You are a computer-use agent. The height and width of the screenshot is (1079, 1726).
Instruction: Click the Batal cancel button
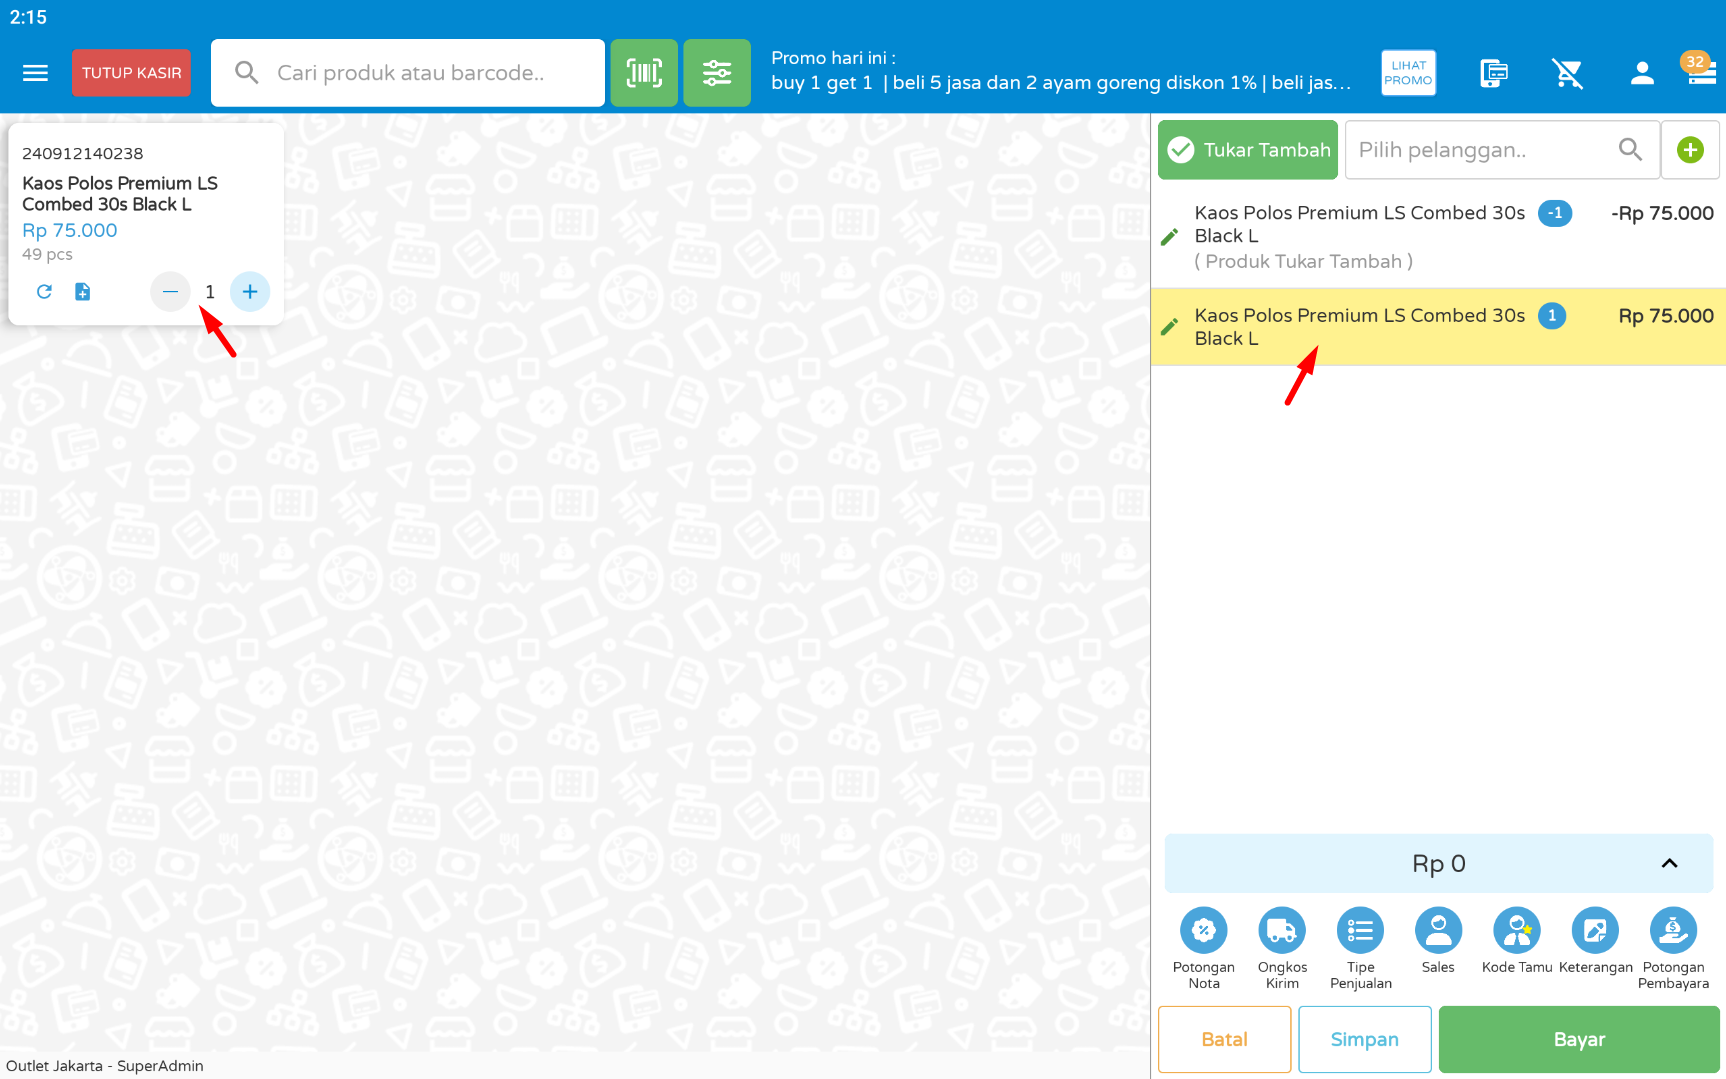point(1224,1039)
